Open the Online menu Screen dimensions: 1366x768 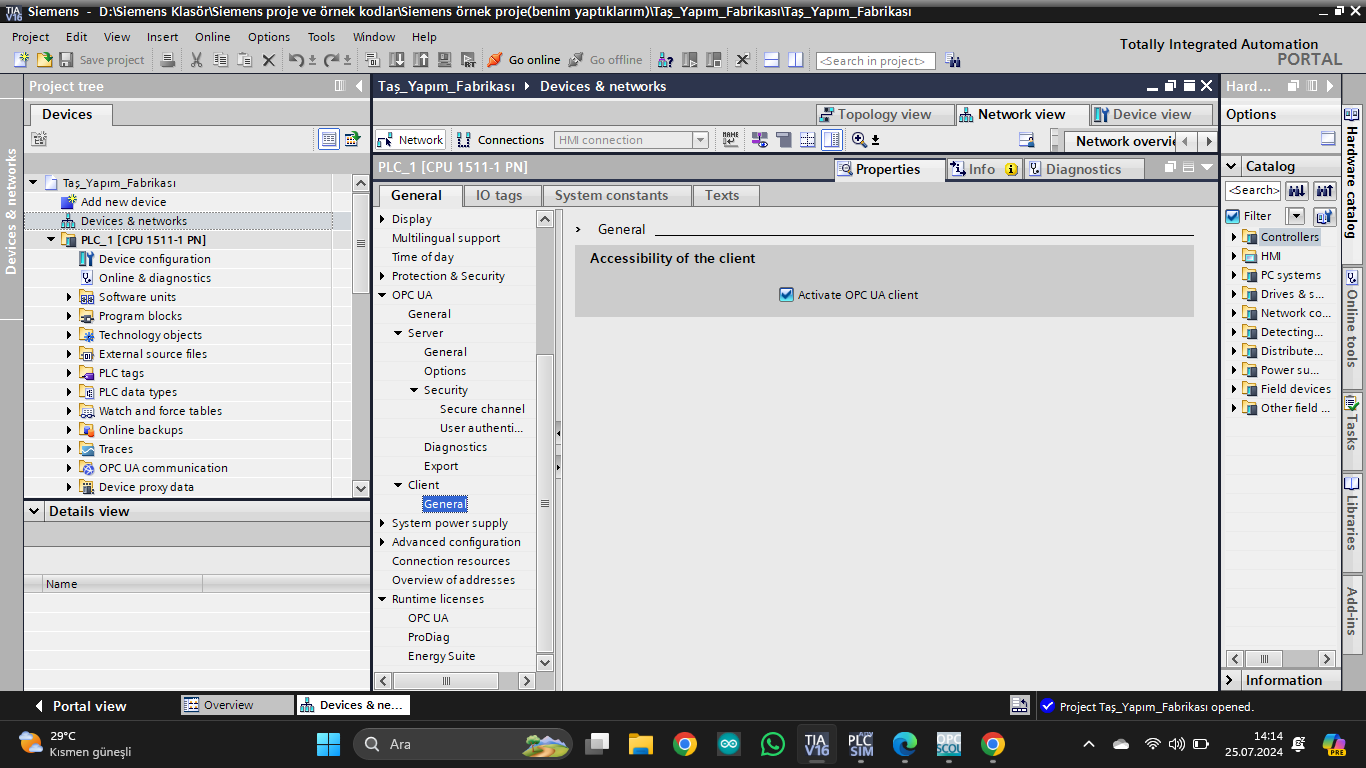[x=212, y=37]
